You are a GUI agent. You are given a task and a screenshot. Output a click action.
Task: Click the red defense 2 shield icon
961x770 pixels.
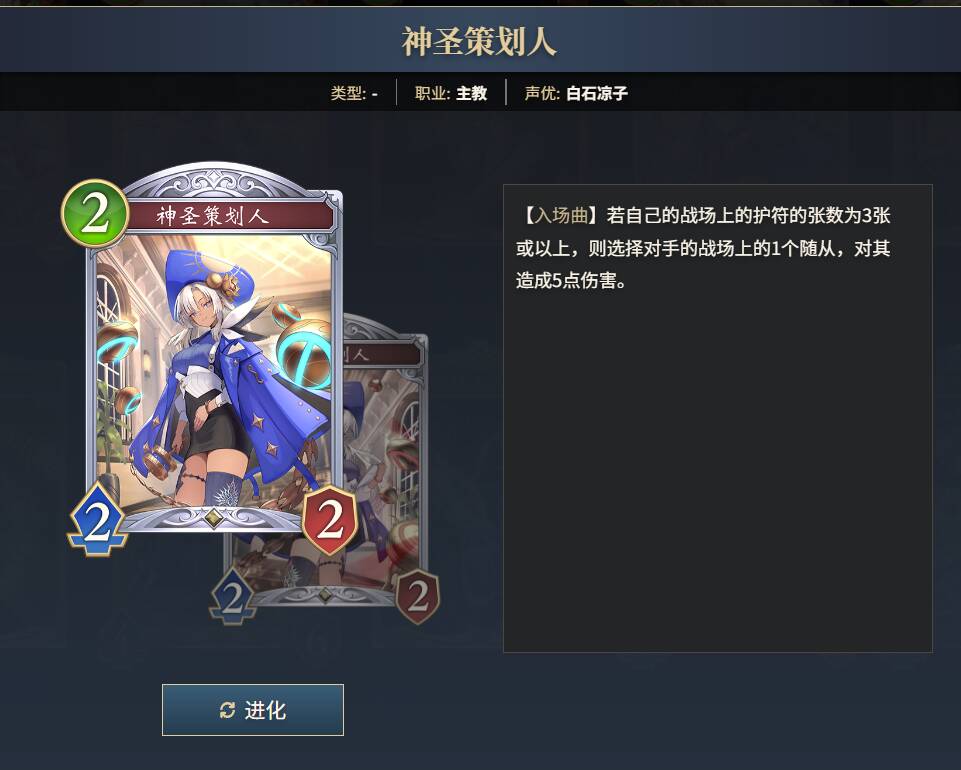[330, 520]
